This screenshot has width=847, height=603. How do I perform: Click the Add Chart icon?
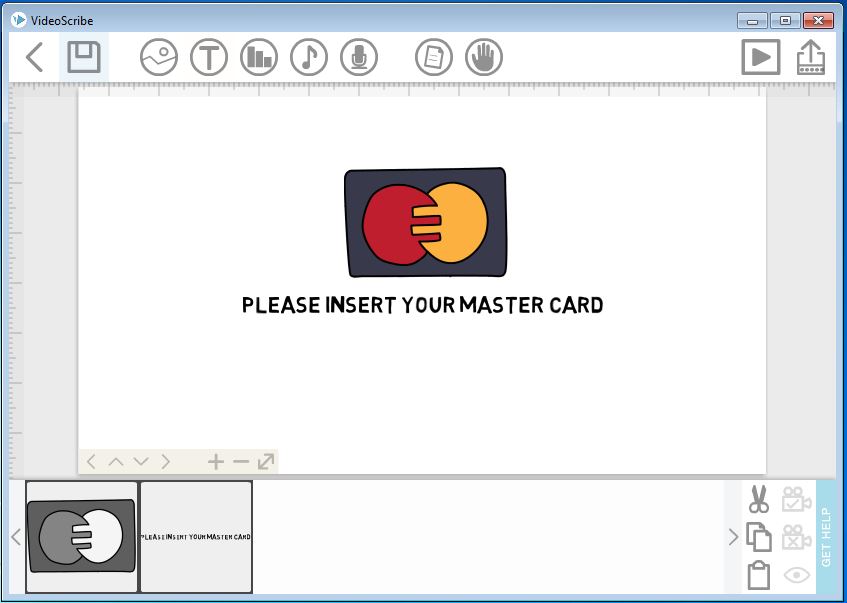pos(258,57)
